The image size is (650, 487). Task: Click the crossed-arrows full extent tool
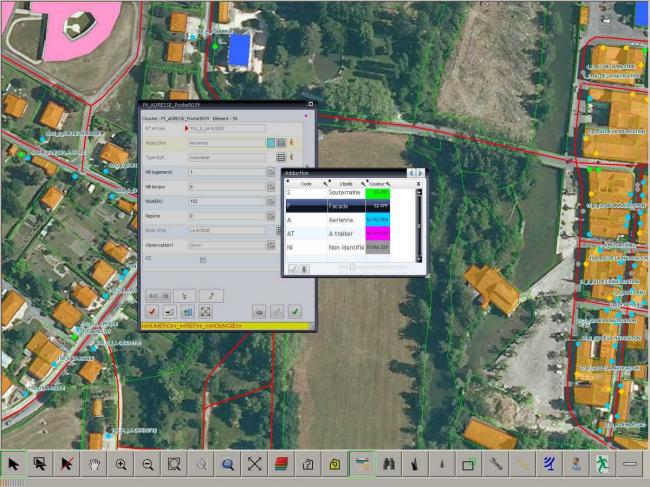[x=254, y=464]
